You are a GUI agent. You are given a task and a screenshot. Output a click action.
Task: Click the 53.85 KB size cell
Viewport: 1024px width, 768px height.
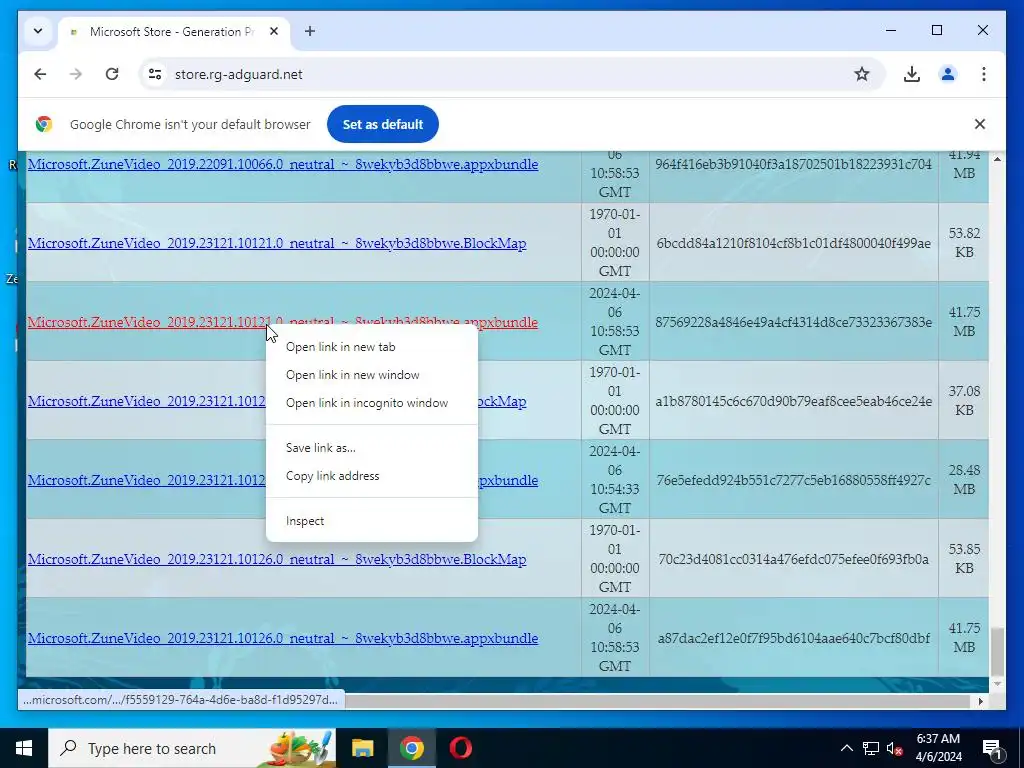(x=964, y=558)
